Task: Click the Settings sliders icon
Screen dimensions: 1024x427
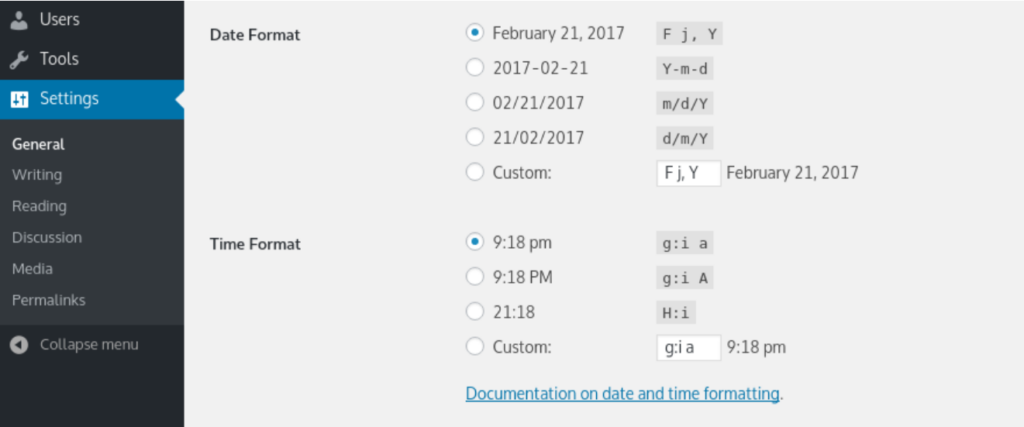Action: (x=19, y=99)
